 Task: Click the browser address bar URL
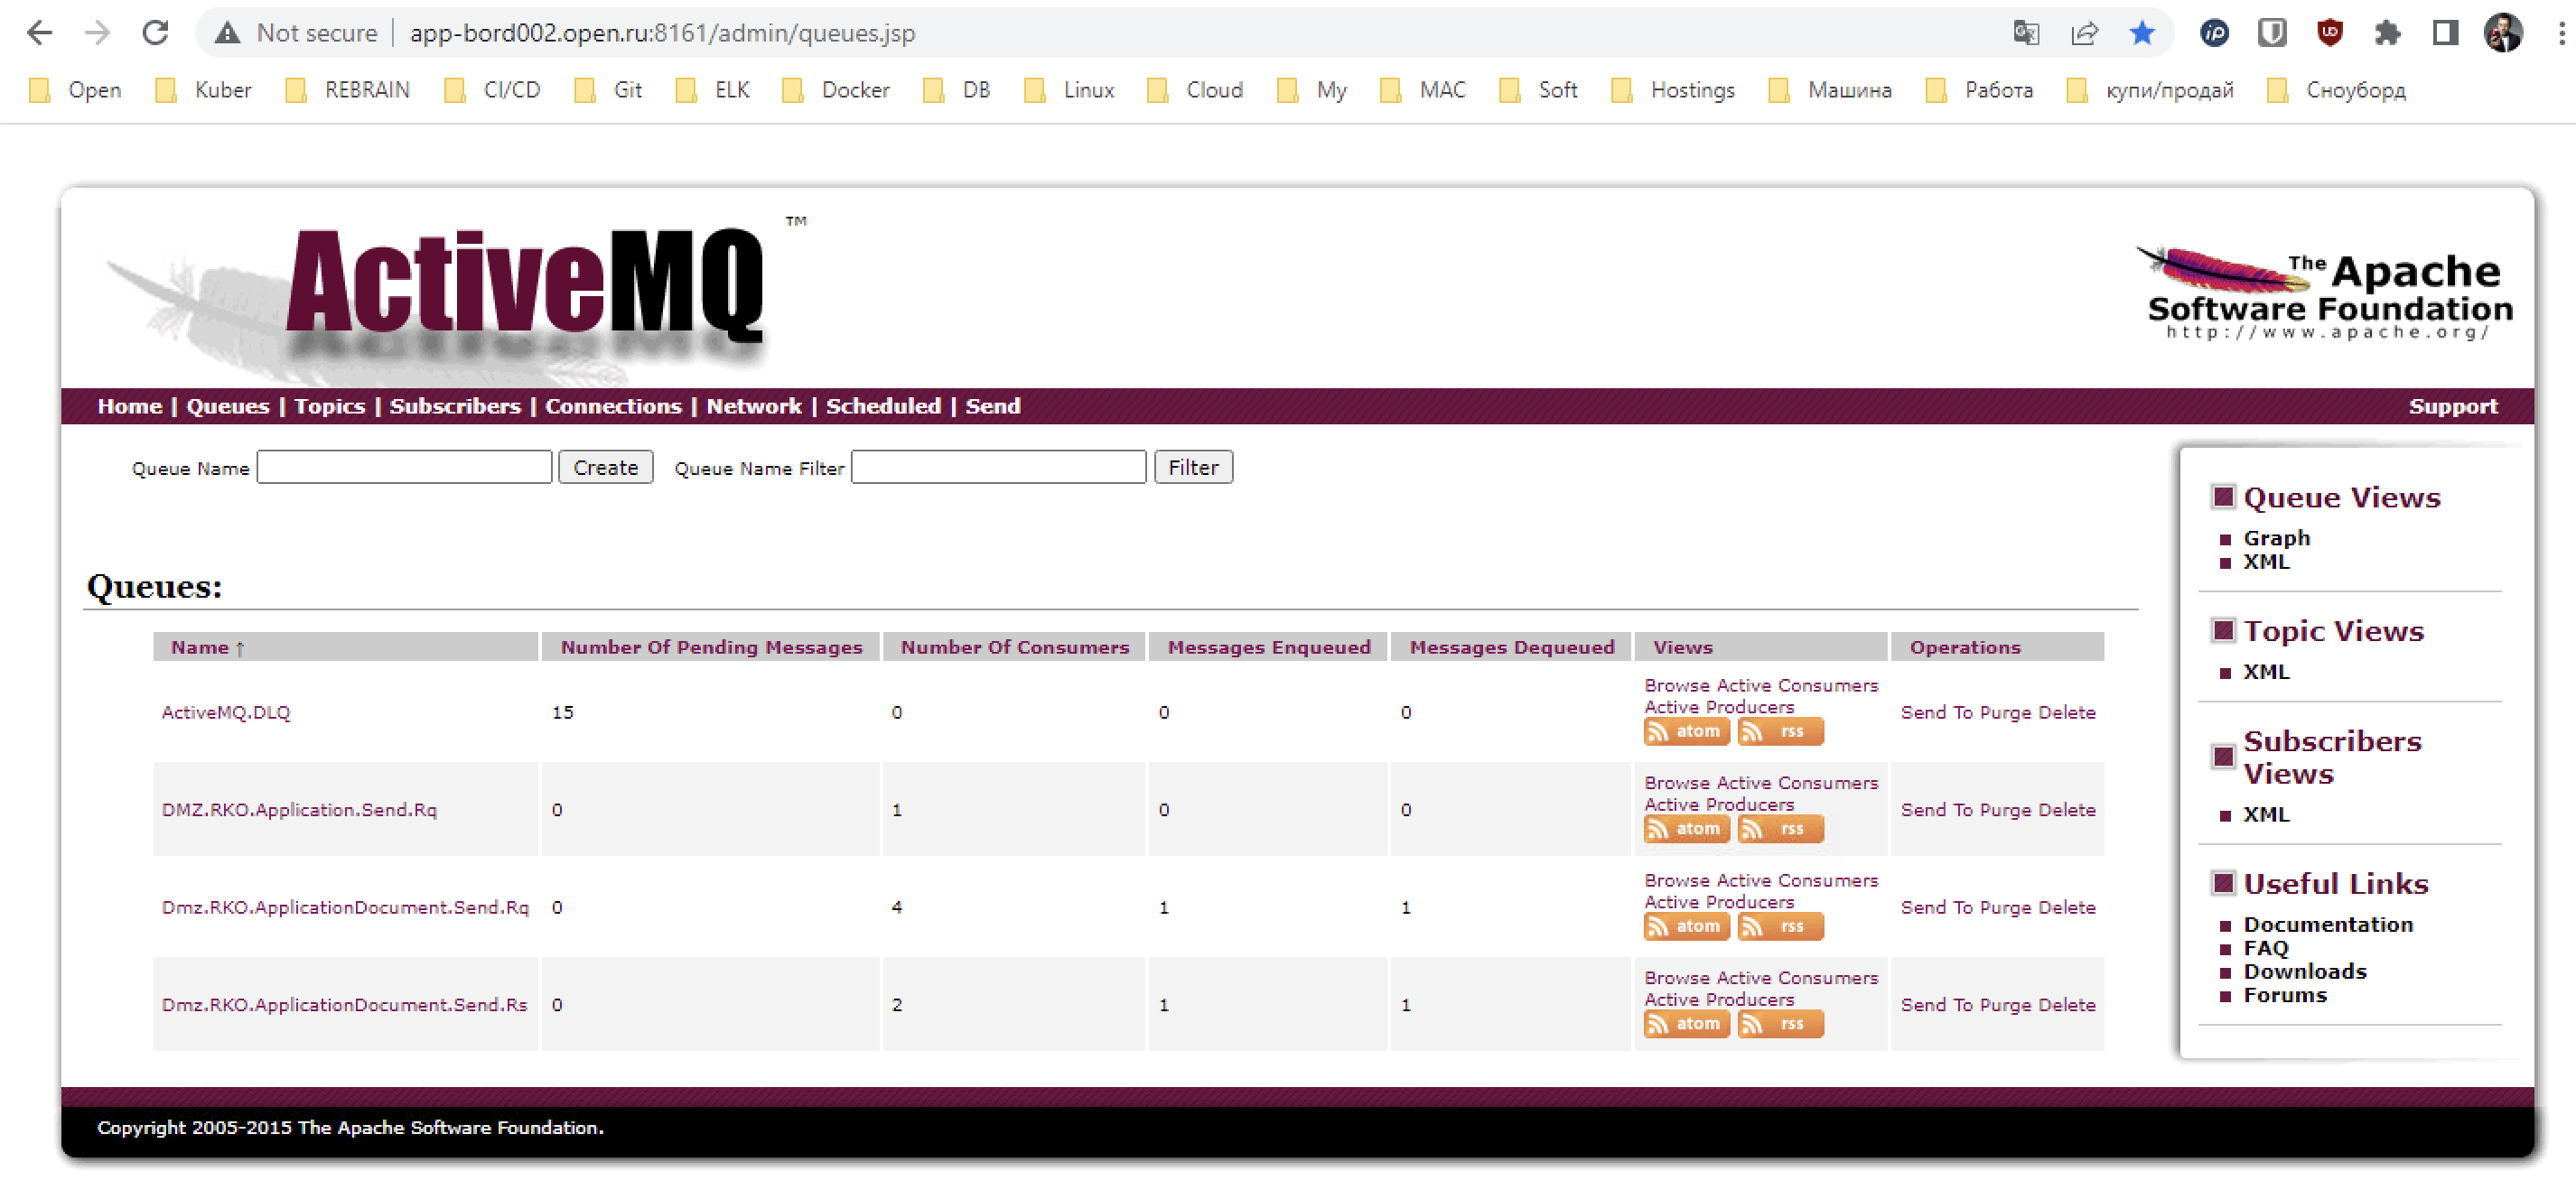pos(662,33)
